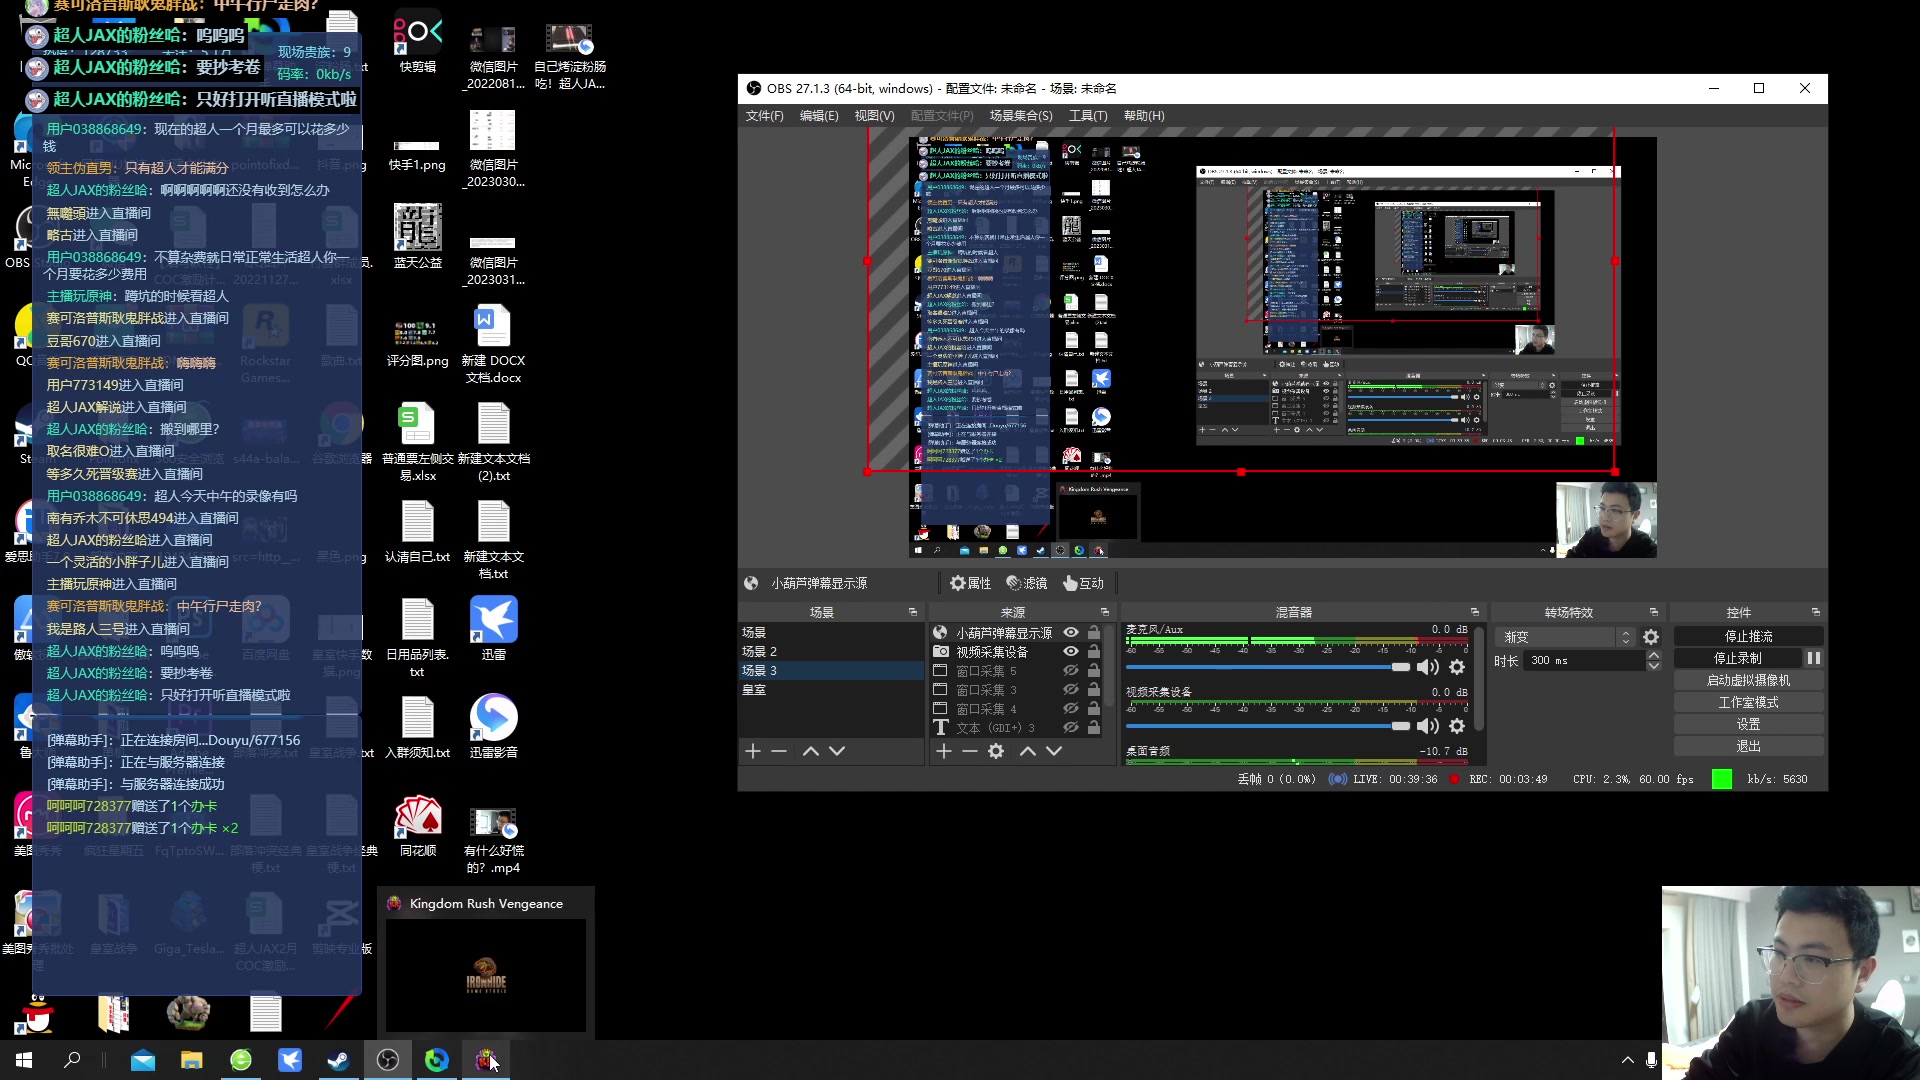Click 启动虚拟摄像机 button
The height and width of the screenshot is (1080, 1920).
pos(1748,680)
